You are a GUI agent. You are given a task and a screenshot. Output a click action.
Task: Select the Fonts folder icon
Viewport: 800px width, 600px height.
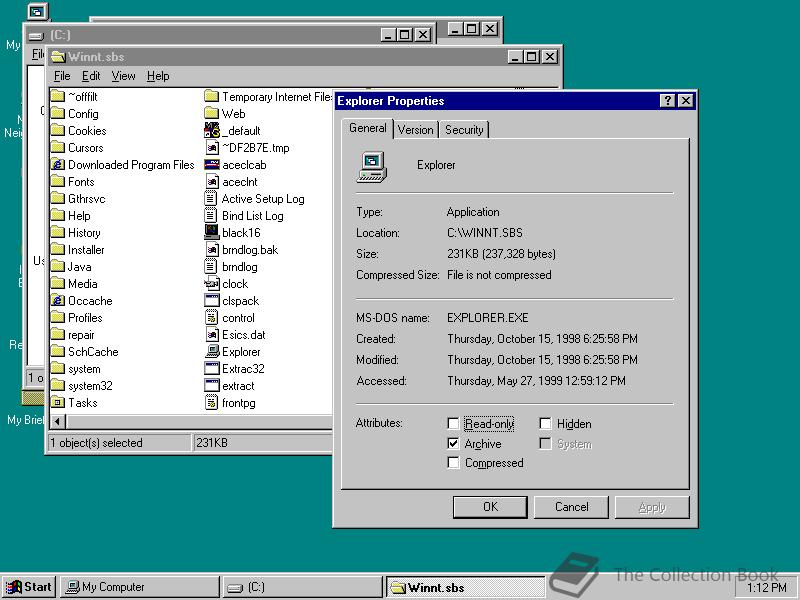(58, 182)
